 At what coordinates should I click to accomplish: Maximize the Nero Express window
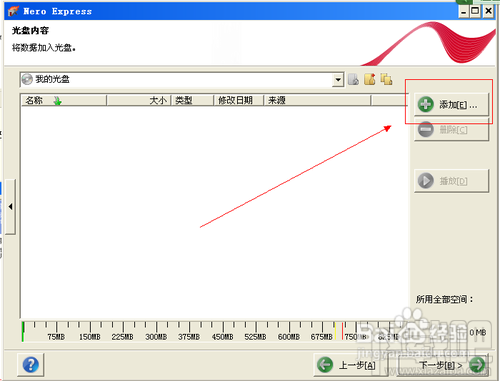pos(475,12)
